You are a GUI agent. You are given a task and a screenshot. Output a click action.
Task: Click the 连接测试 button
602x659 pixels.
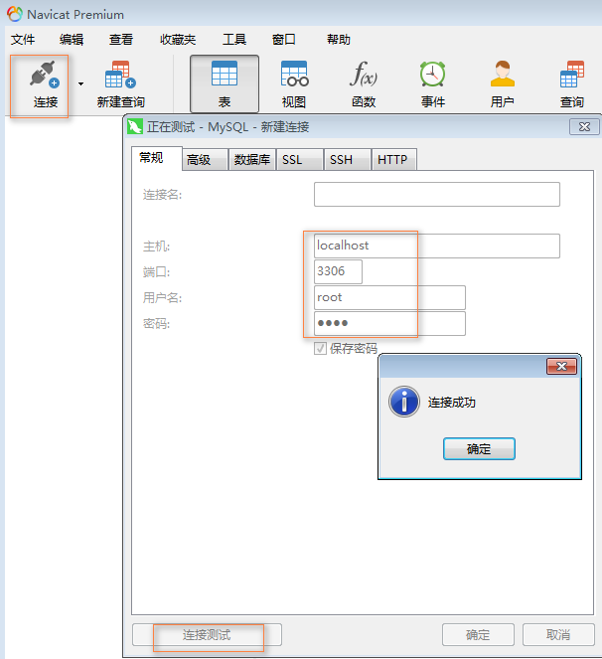click(207, 635)
